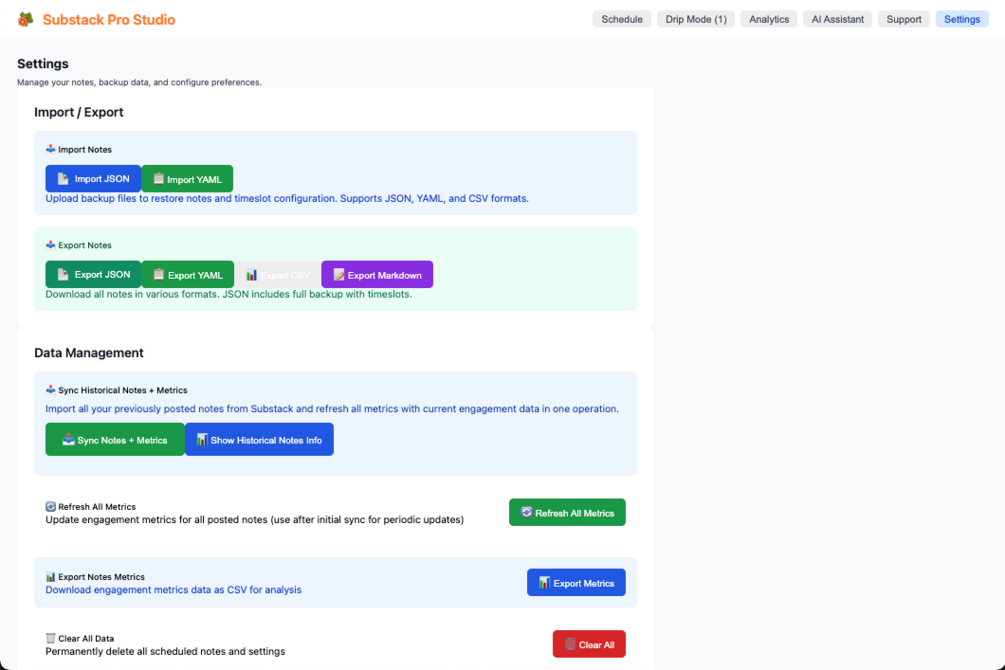The width and height of the screenshot is (1005, 670).
Task: Select the Settings tab
Action: (x=962, y=19)
